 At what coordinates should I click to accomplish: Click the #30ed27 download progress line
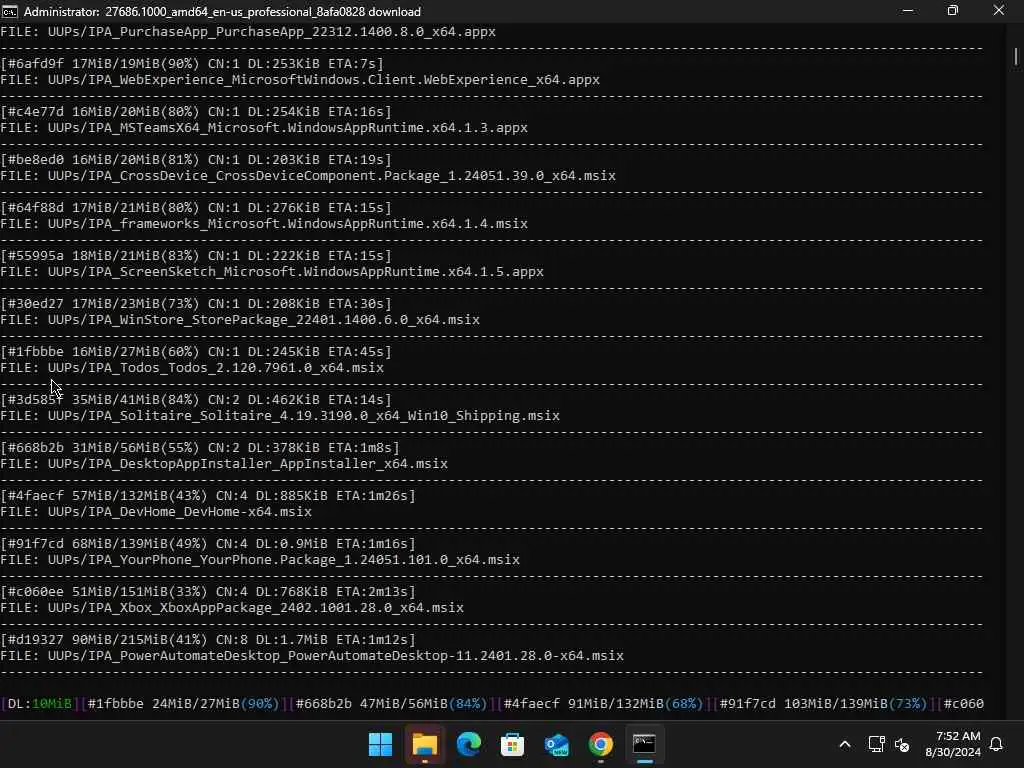click(x=196, y=304)
